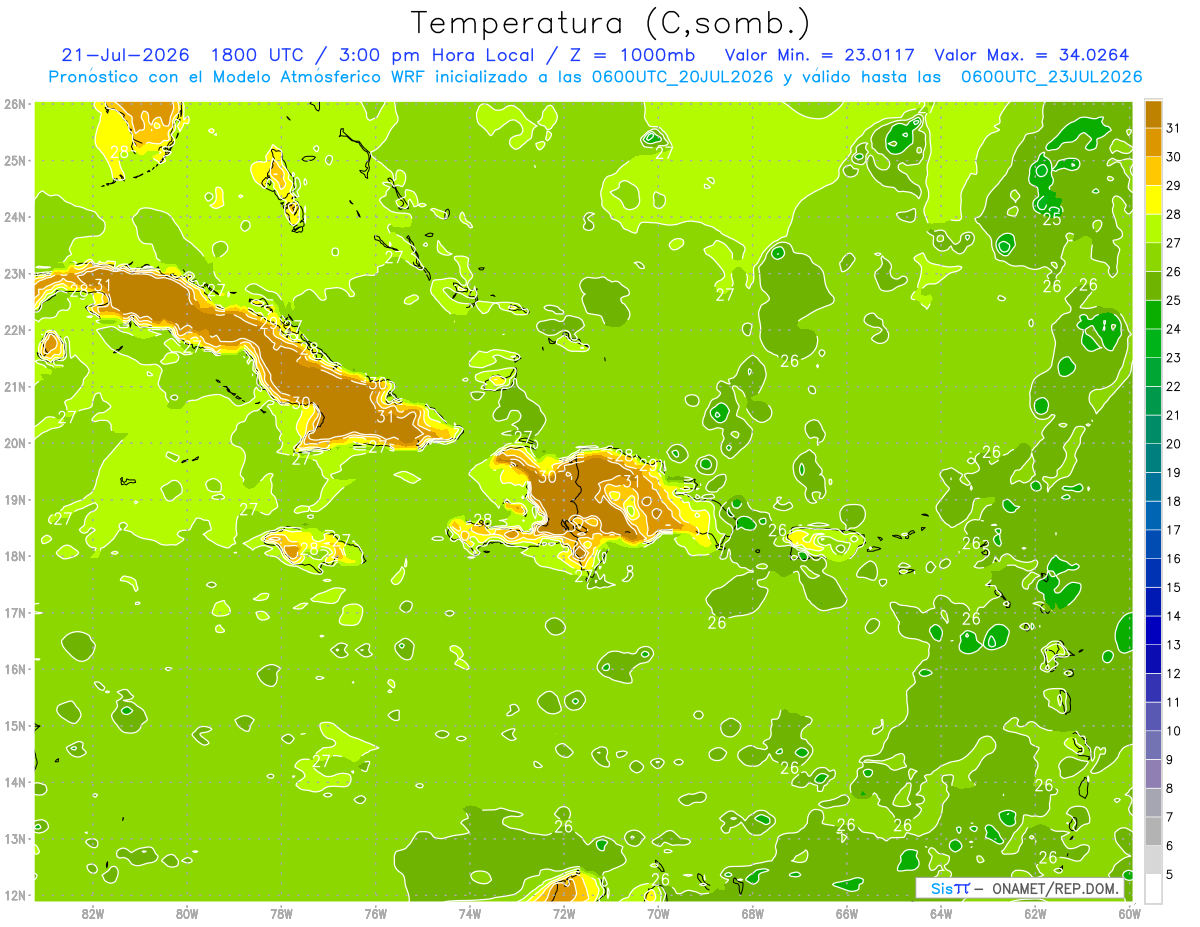Click the "18N" latitude label

coord(15,555)
